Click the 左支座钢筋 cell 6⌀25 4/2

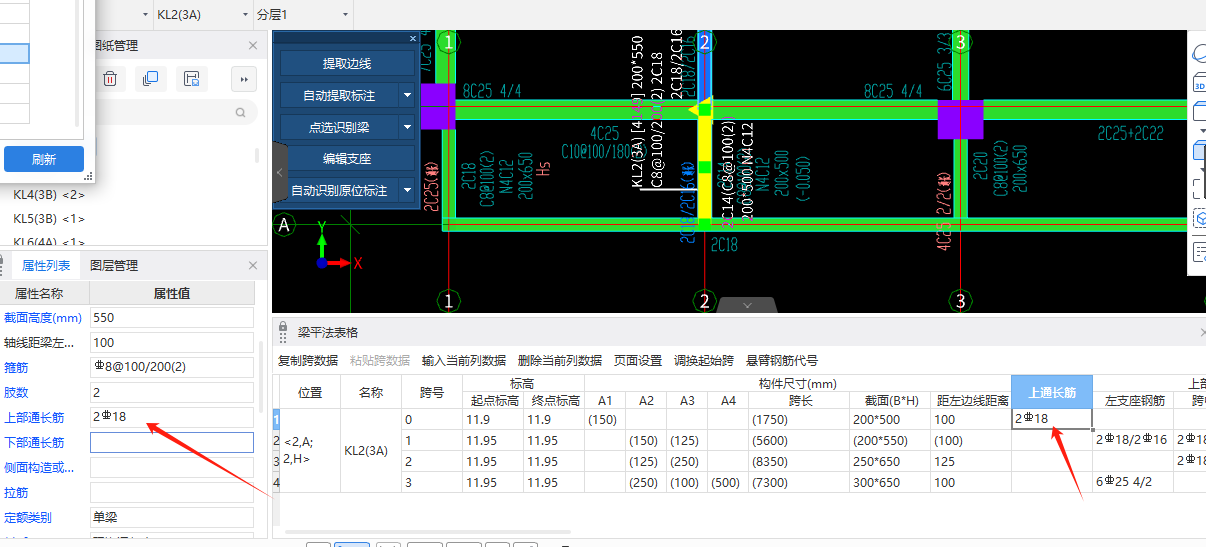[x=1133, y=482]
